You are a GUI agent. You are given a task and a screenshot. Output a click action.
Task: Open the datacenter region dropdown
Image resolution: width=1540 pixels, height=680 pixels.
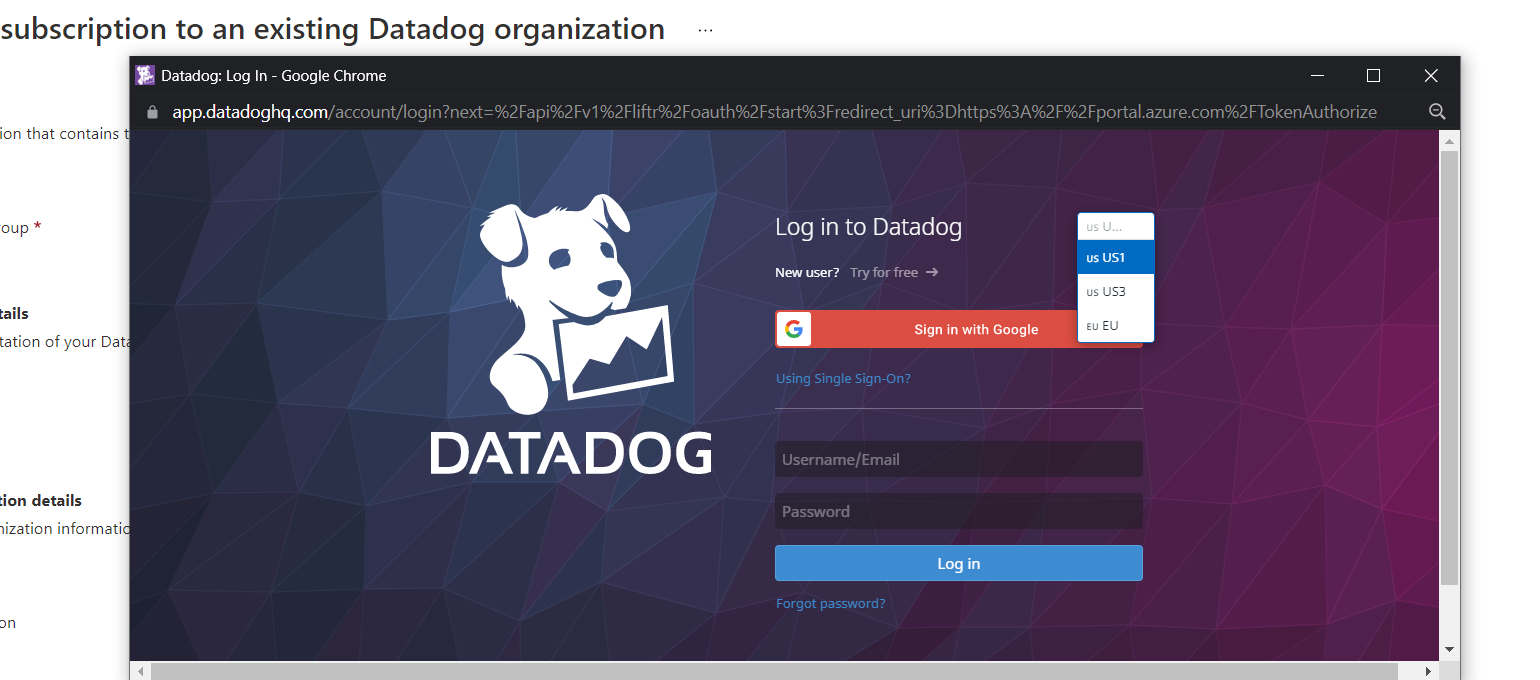coord(1115,225)
